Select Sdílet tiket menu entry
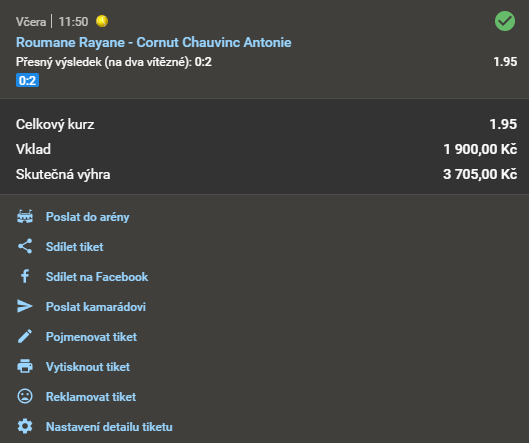This screenshot has width=529, height=443. point(75,247)
